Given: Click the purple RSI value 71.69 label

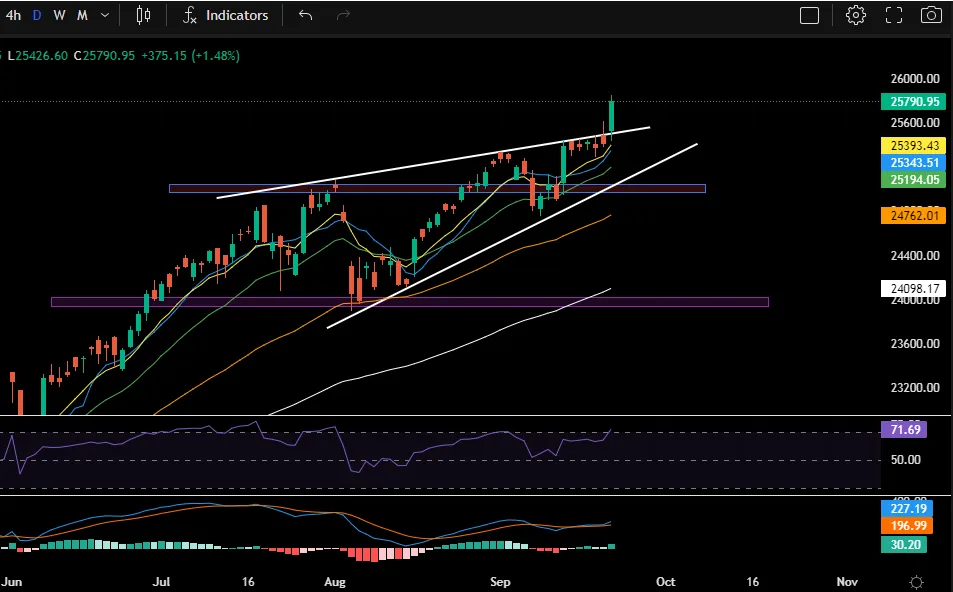Looking at the screenshot, I should (x=904, y=429).
